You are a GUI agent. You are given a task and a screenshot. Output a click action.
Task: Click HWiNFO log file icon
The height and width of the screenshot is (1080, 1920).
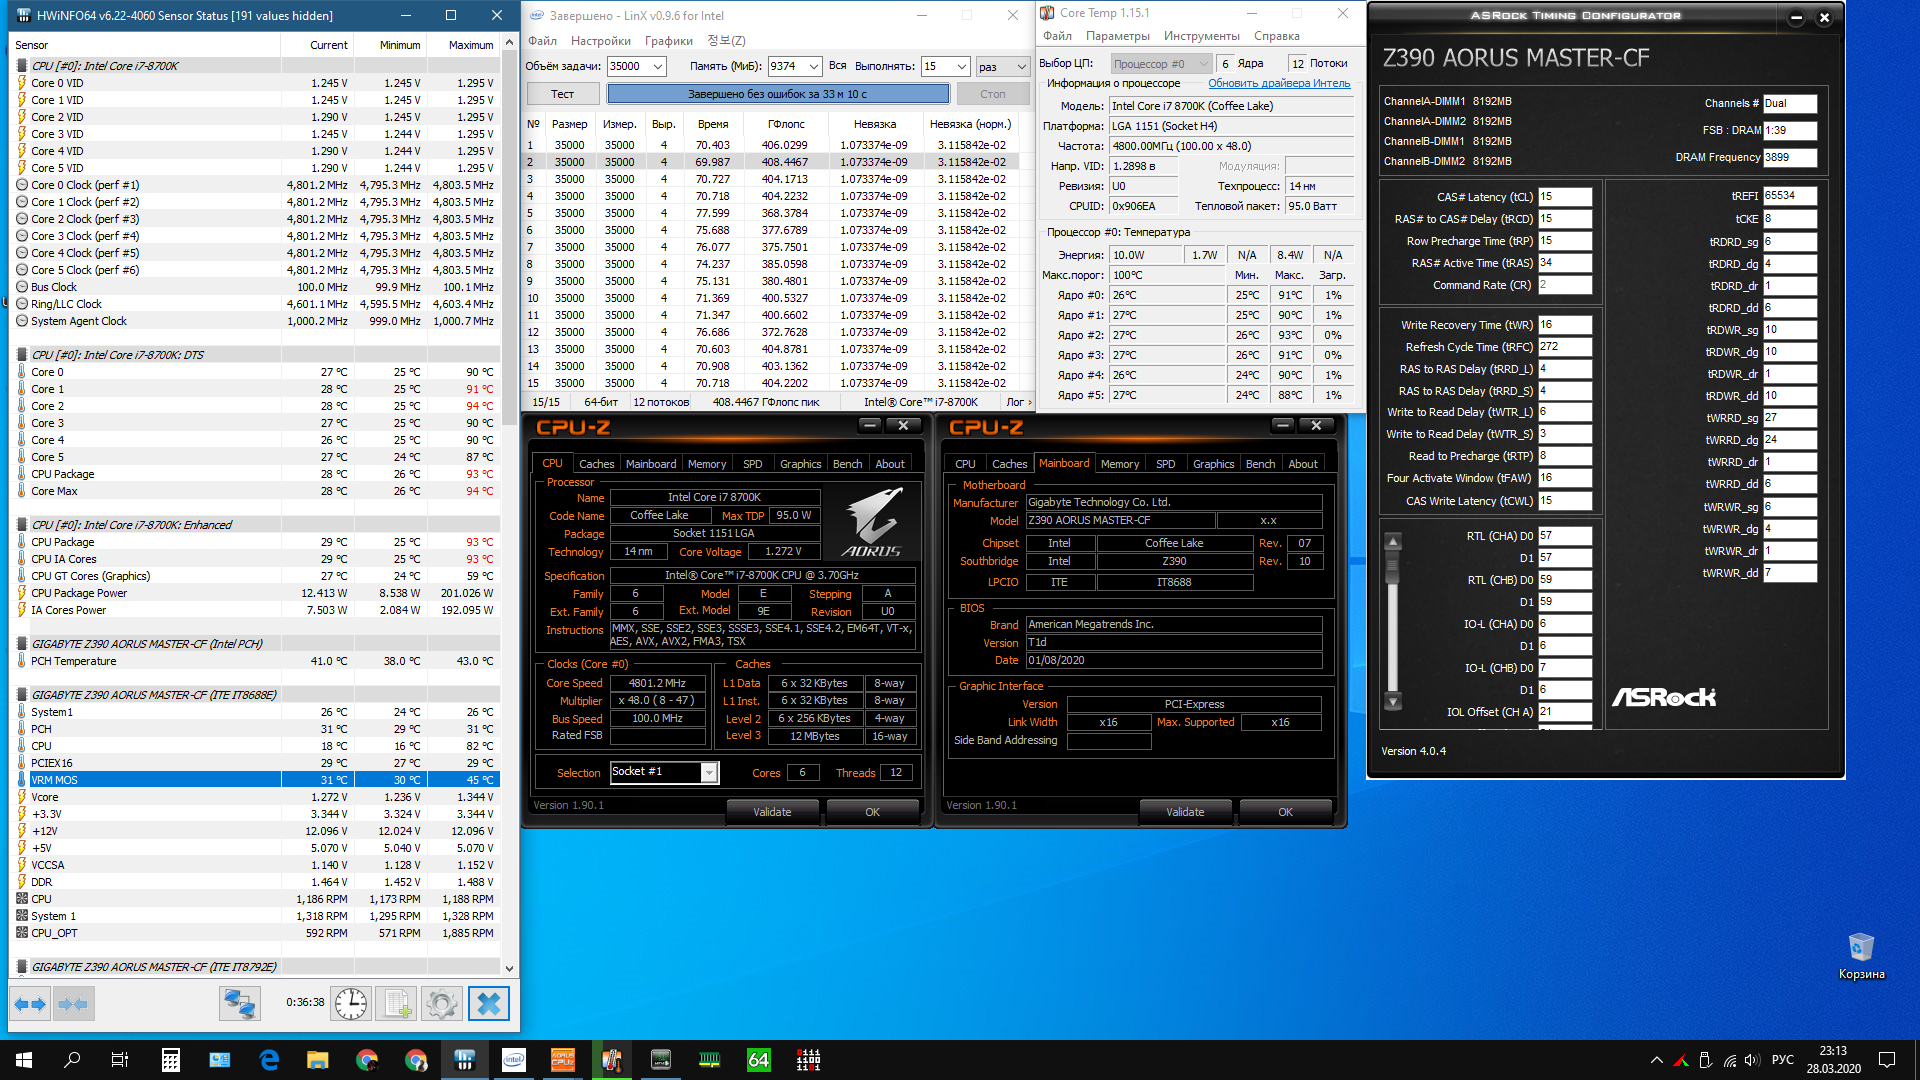click(x=396, y=1003)
